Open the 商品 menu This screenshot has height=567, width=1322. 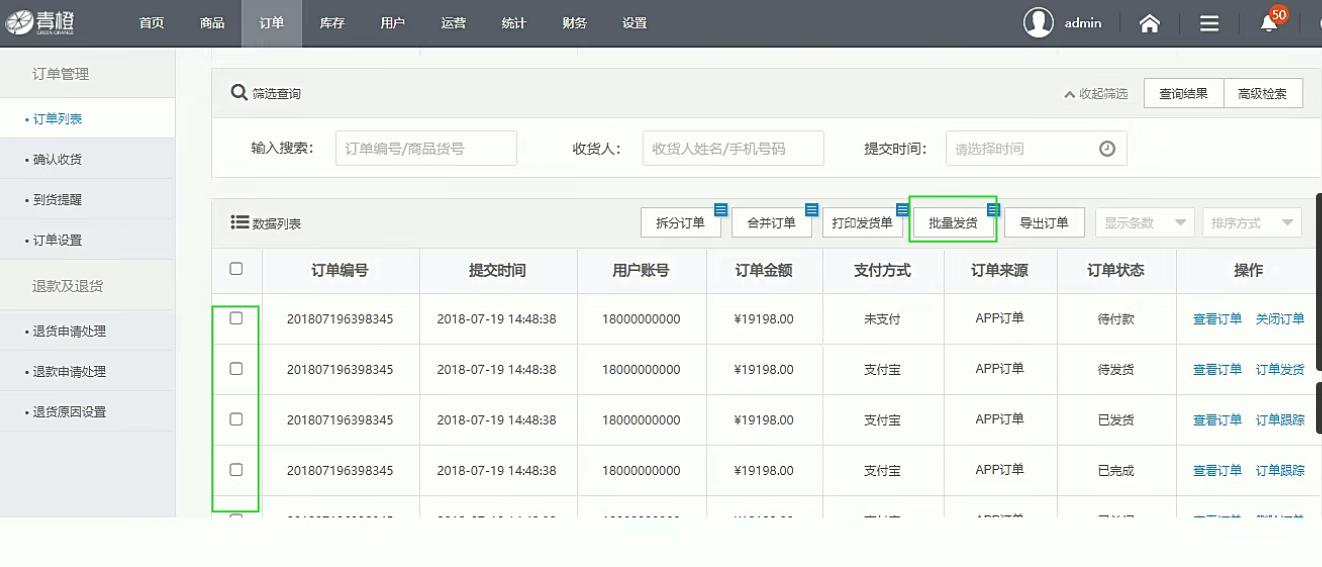coord(212,23)
